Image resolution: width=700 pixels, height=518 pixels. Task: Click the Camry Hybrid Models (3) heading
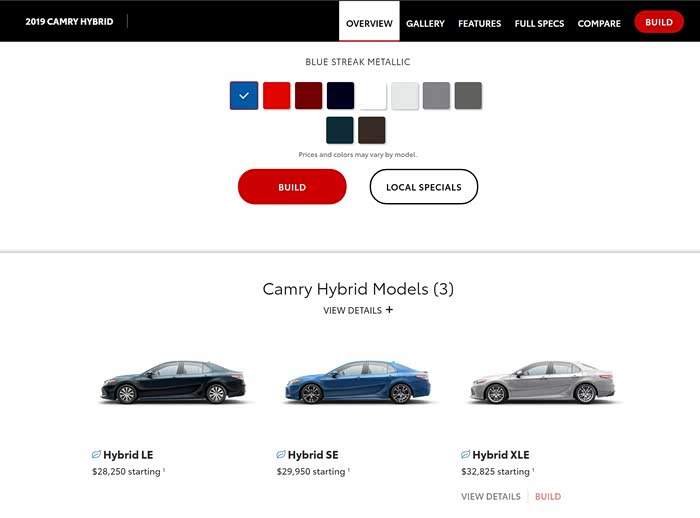(x=358, y=289)
